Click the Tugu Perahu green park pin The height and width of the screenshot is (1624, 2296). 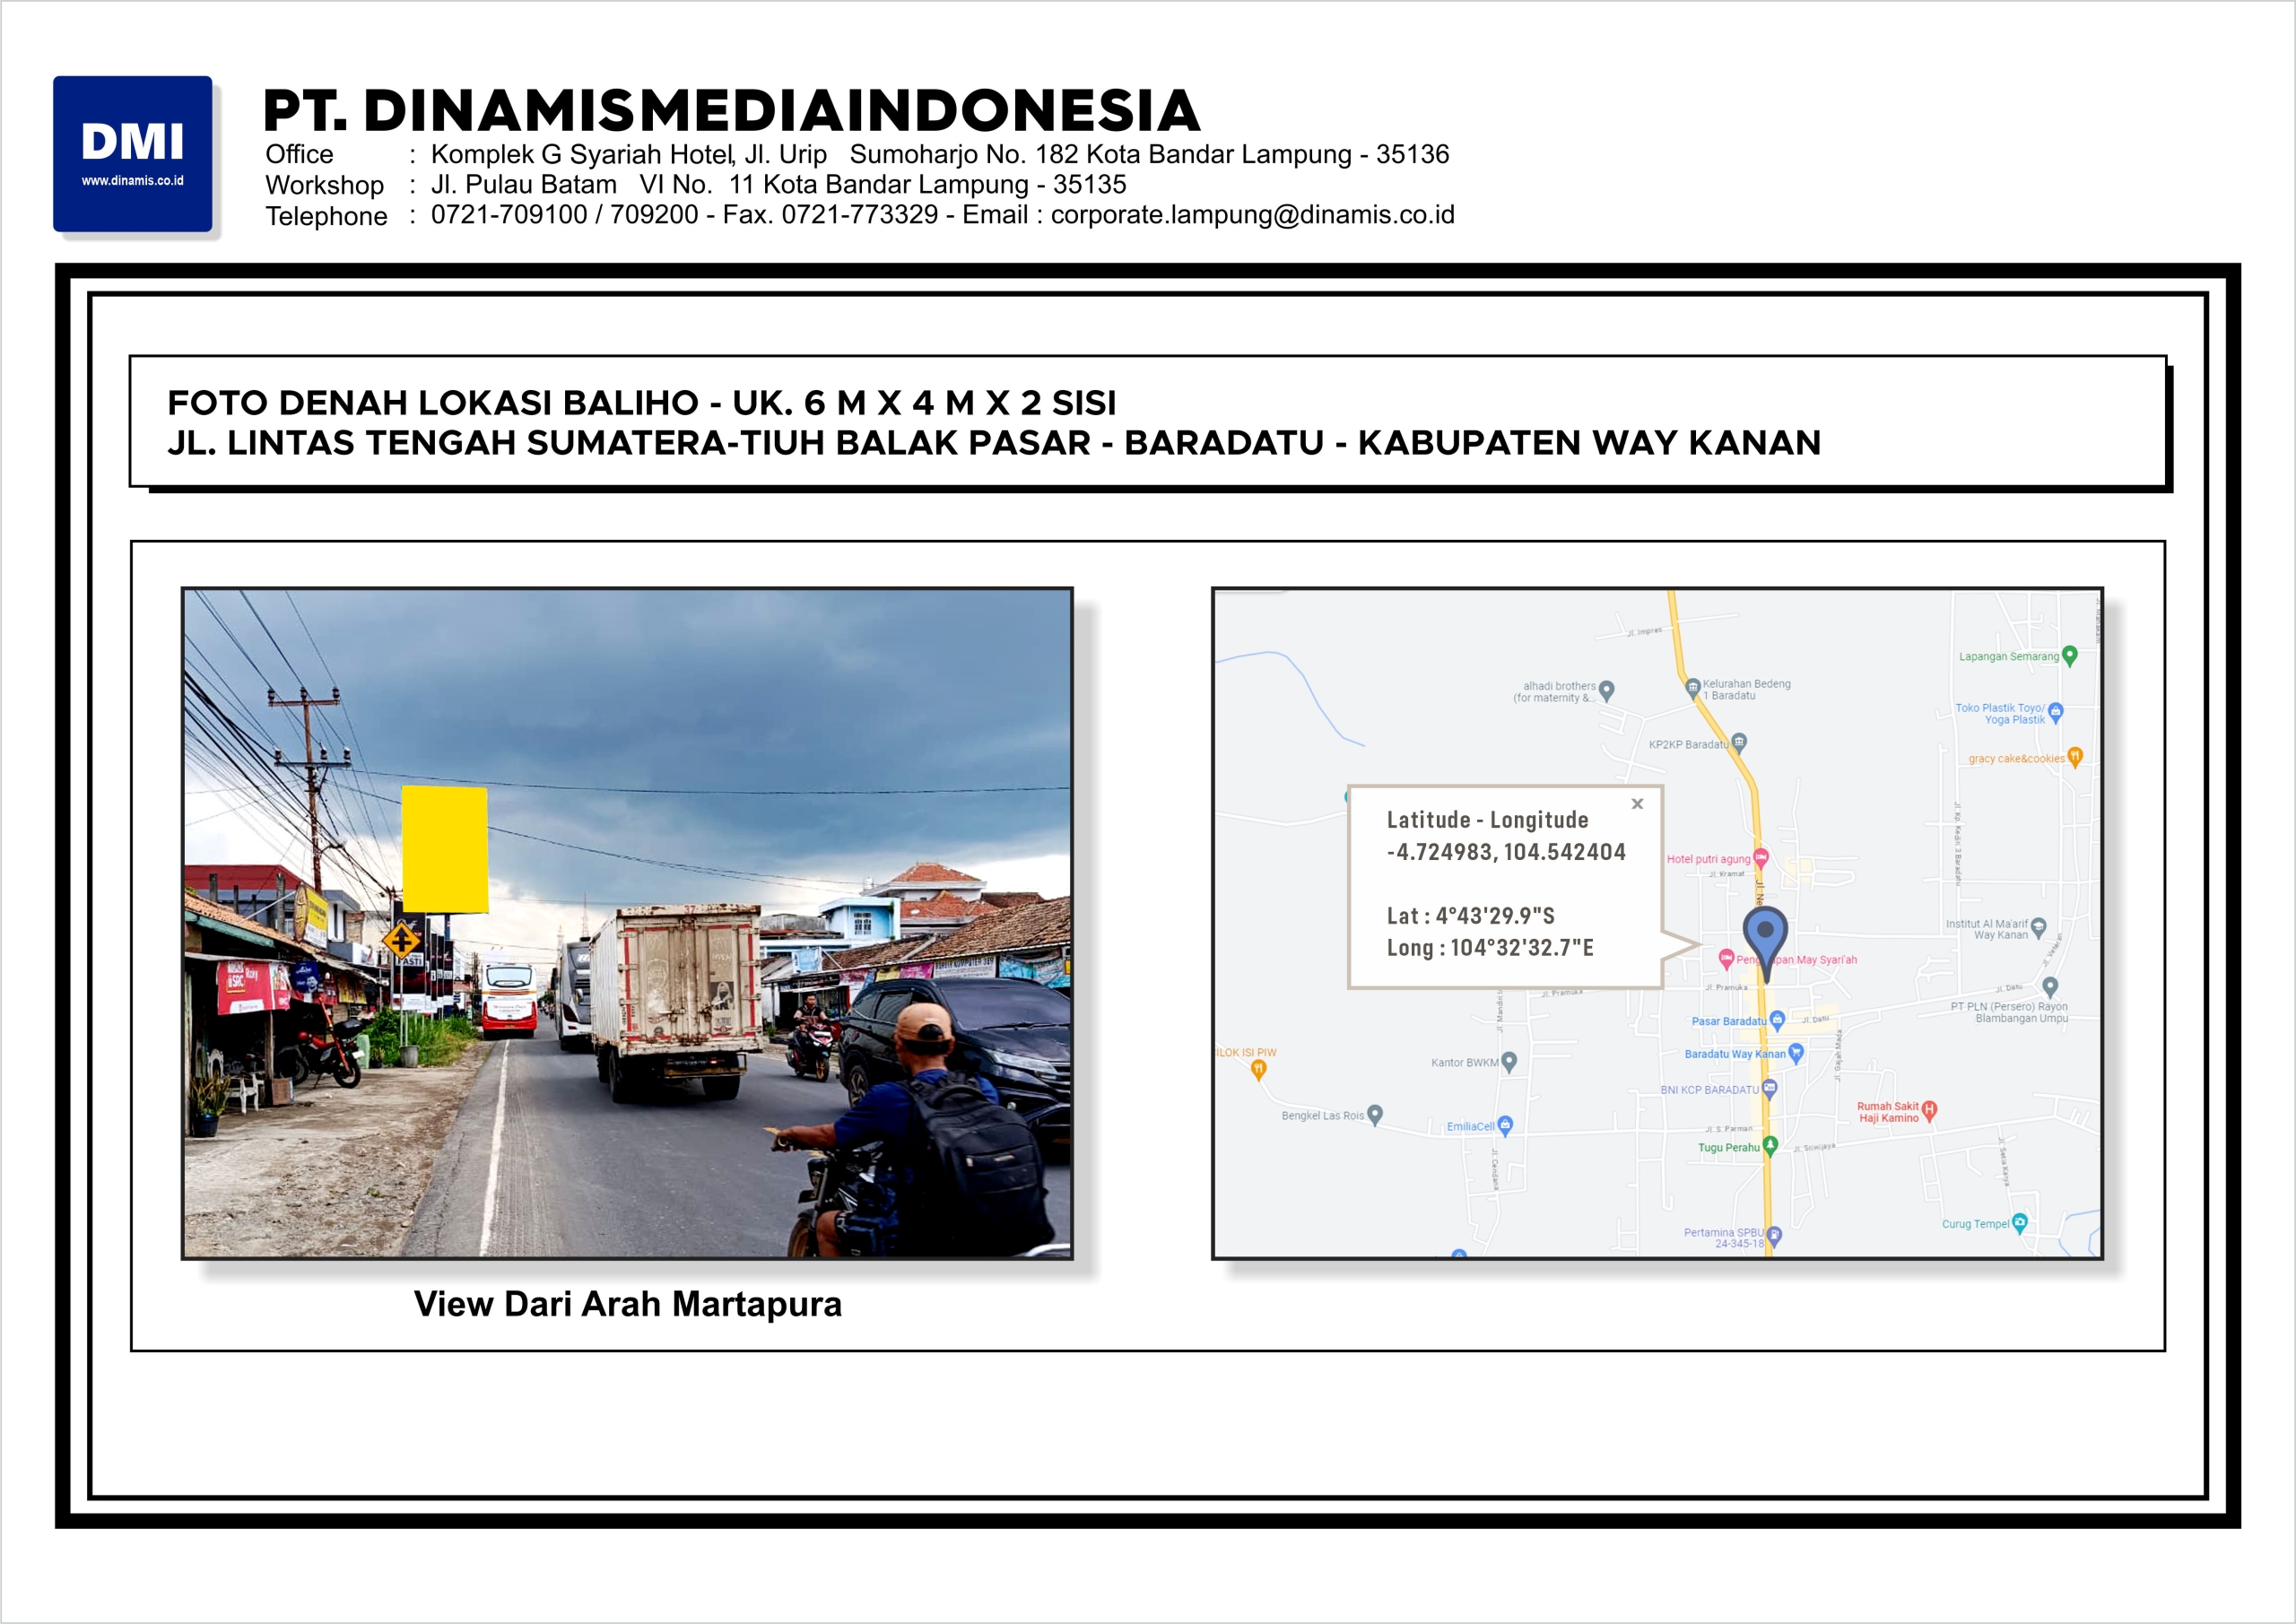tap(1770, 1145)
